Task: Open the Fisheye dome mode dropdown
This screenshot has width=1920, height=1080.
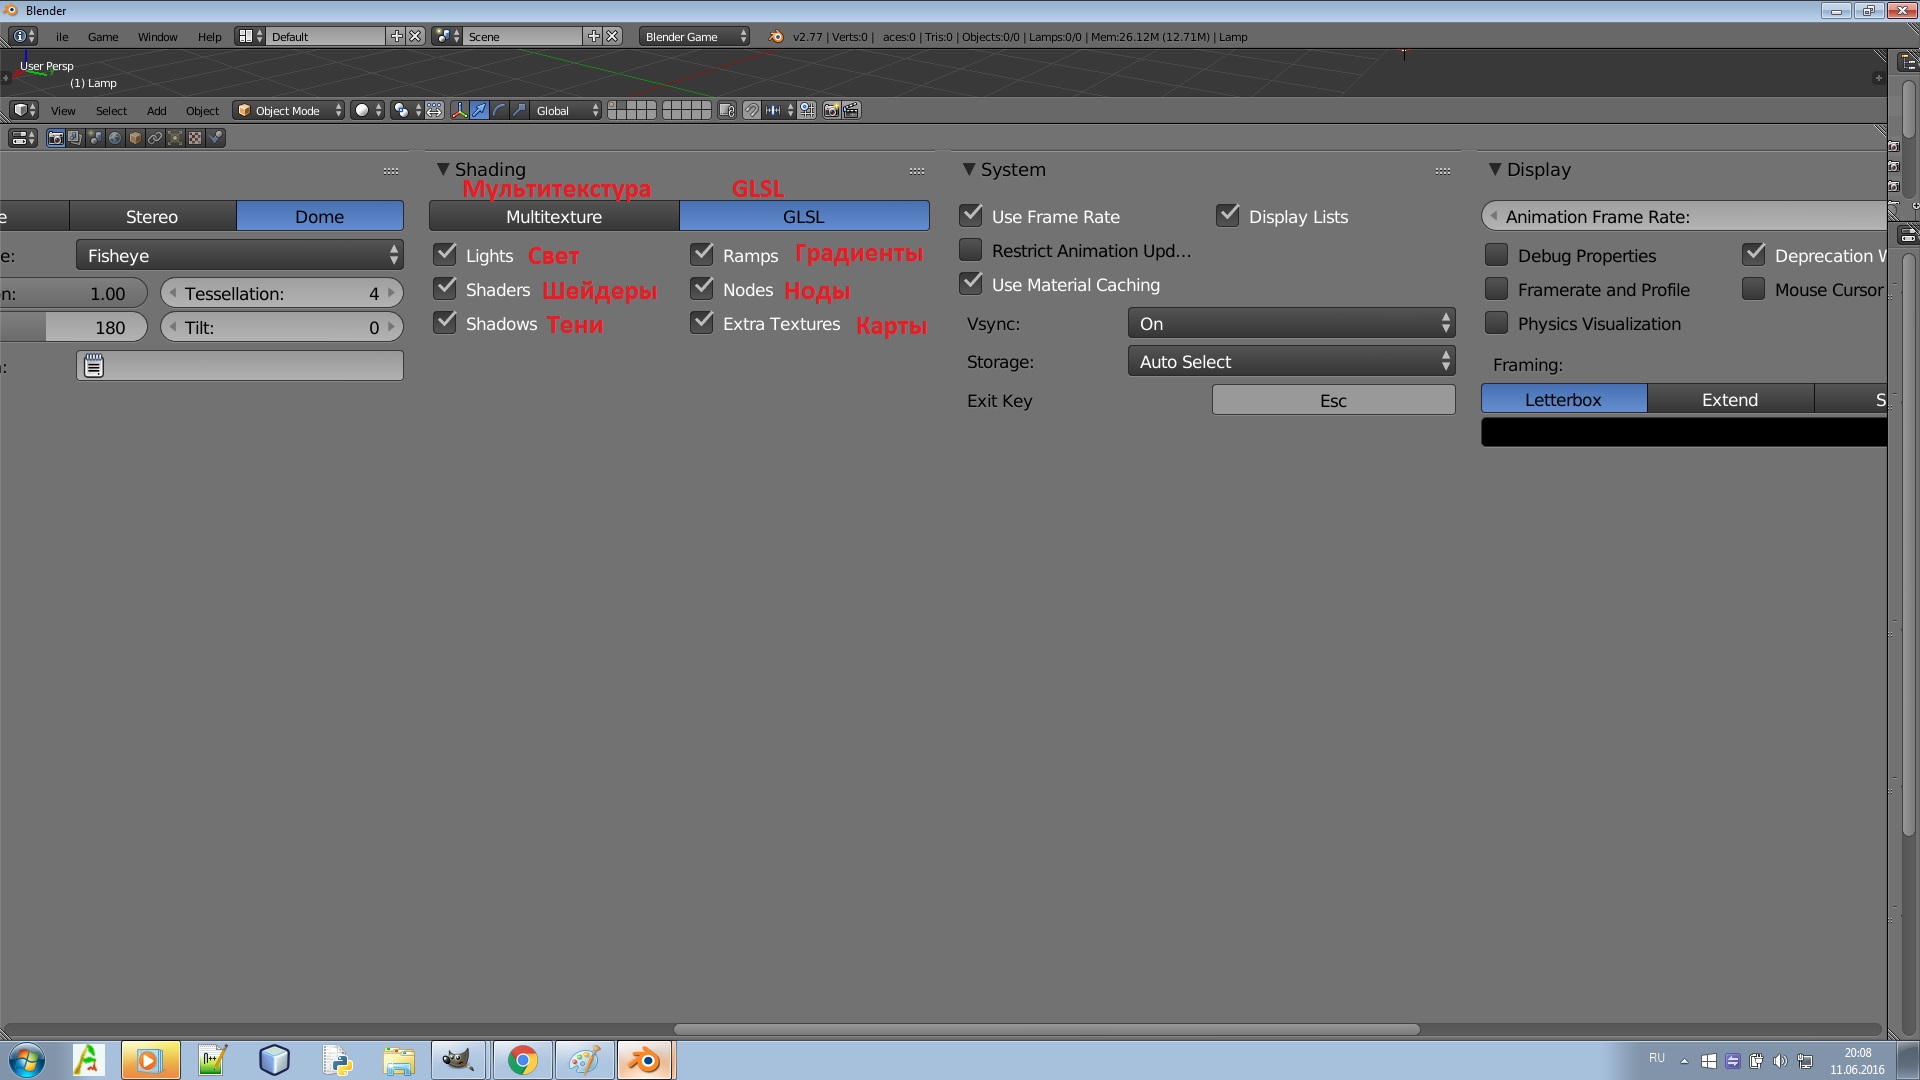Action: tap(240, 255)
